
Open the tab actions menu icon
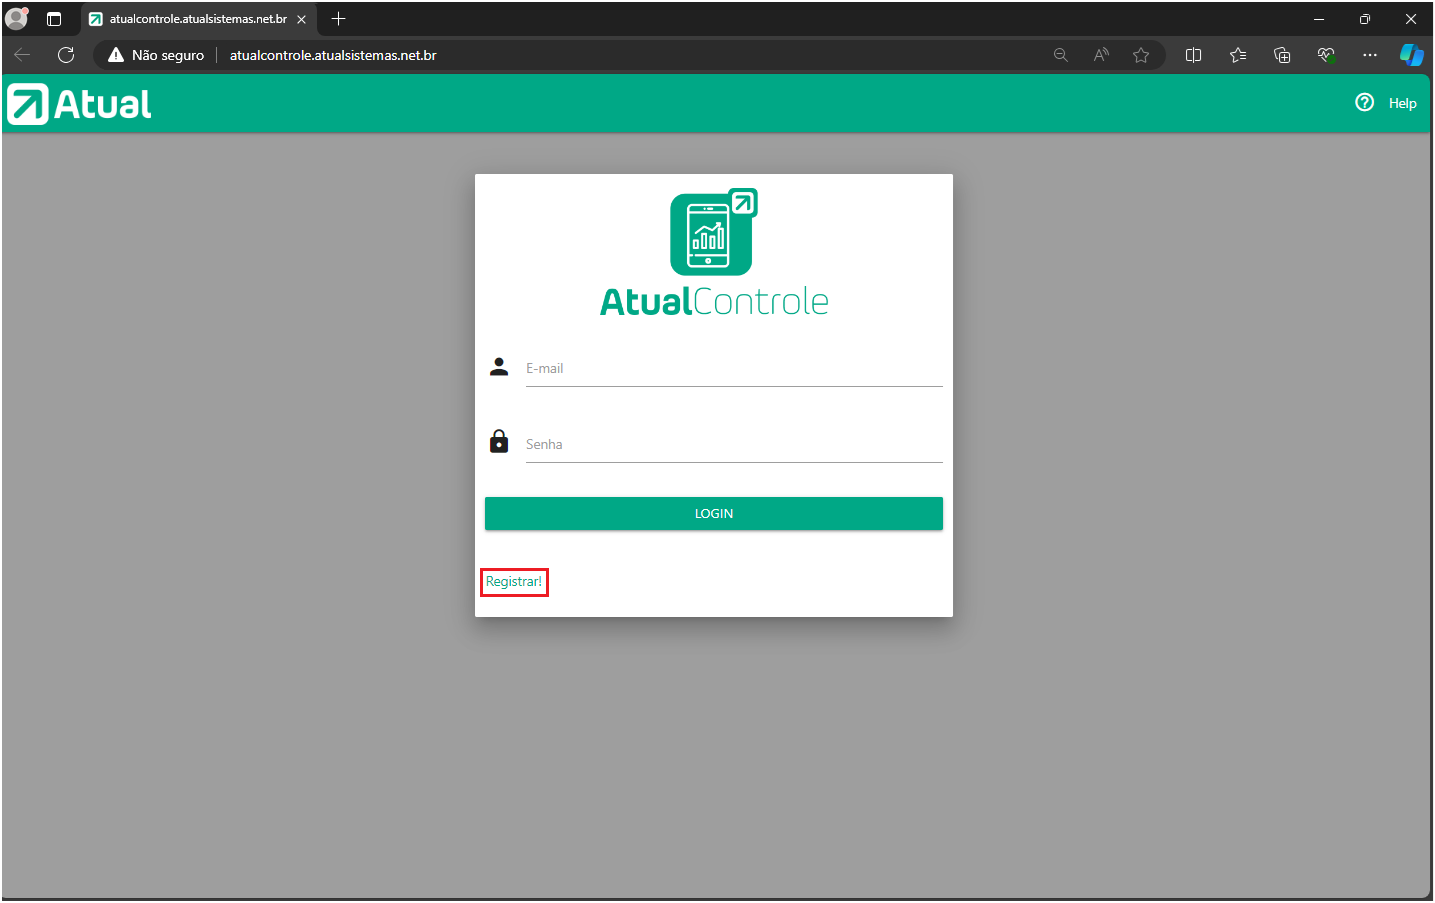(54, 19)
